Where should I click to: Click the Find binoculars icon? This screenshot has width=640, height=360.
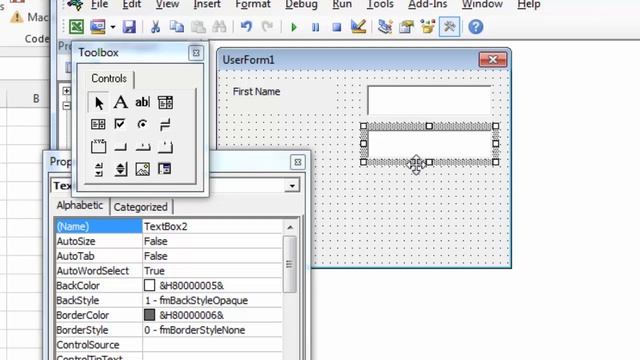(x=219, y=27)
